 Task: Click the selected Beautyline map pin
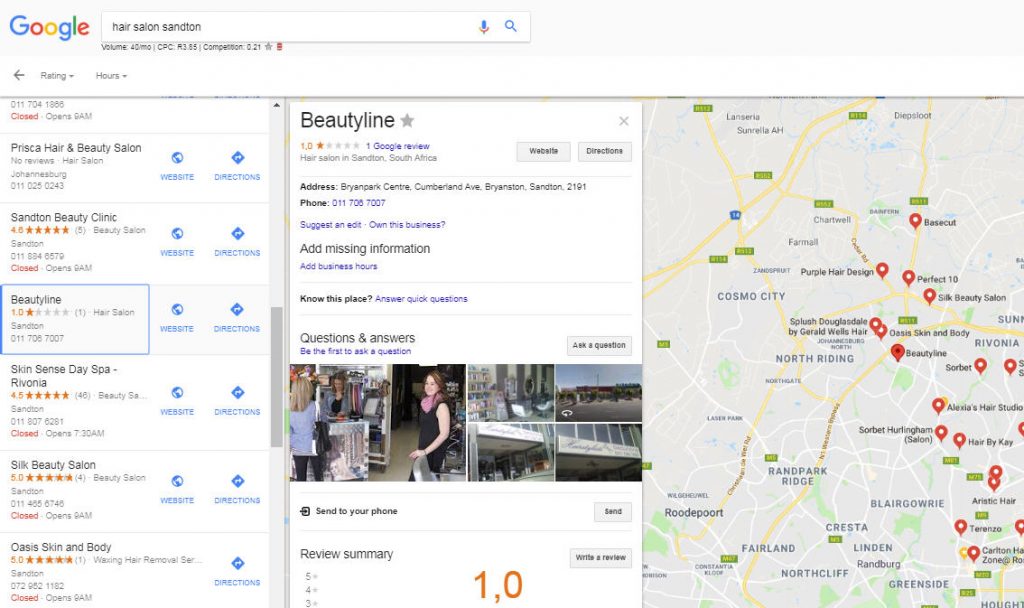(898, 352)
